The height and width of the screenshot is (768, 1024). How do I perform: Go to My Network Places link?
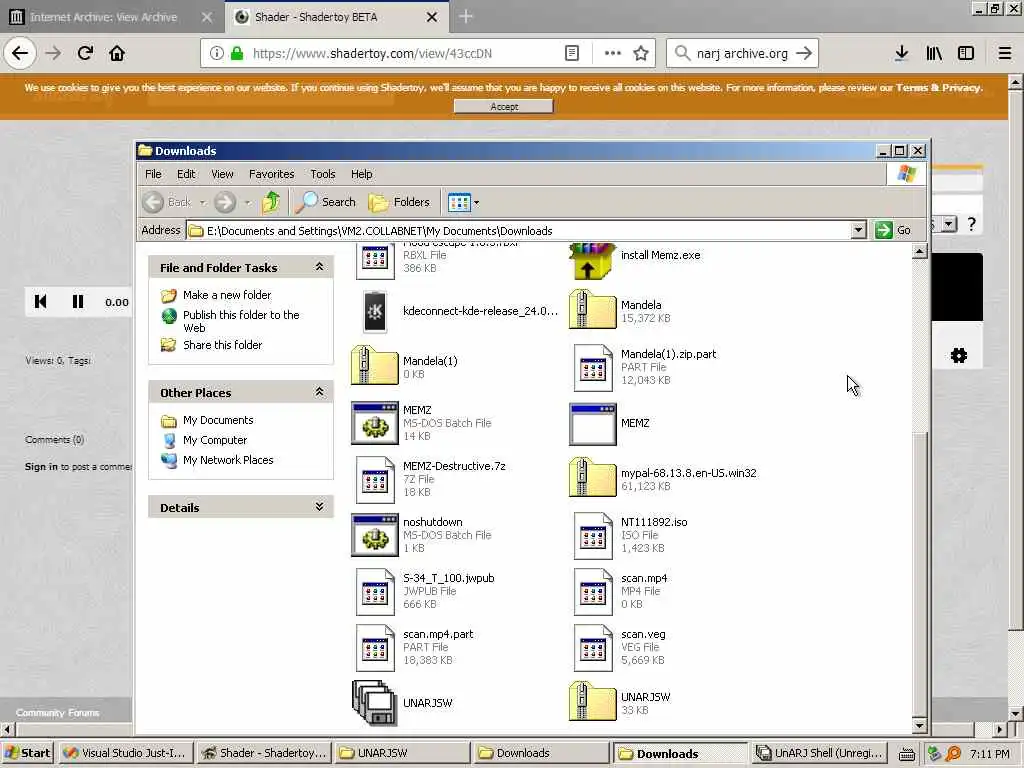[x=228, y=460]
